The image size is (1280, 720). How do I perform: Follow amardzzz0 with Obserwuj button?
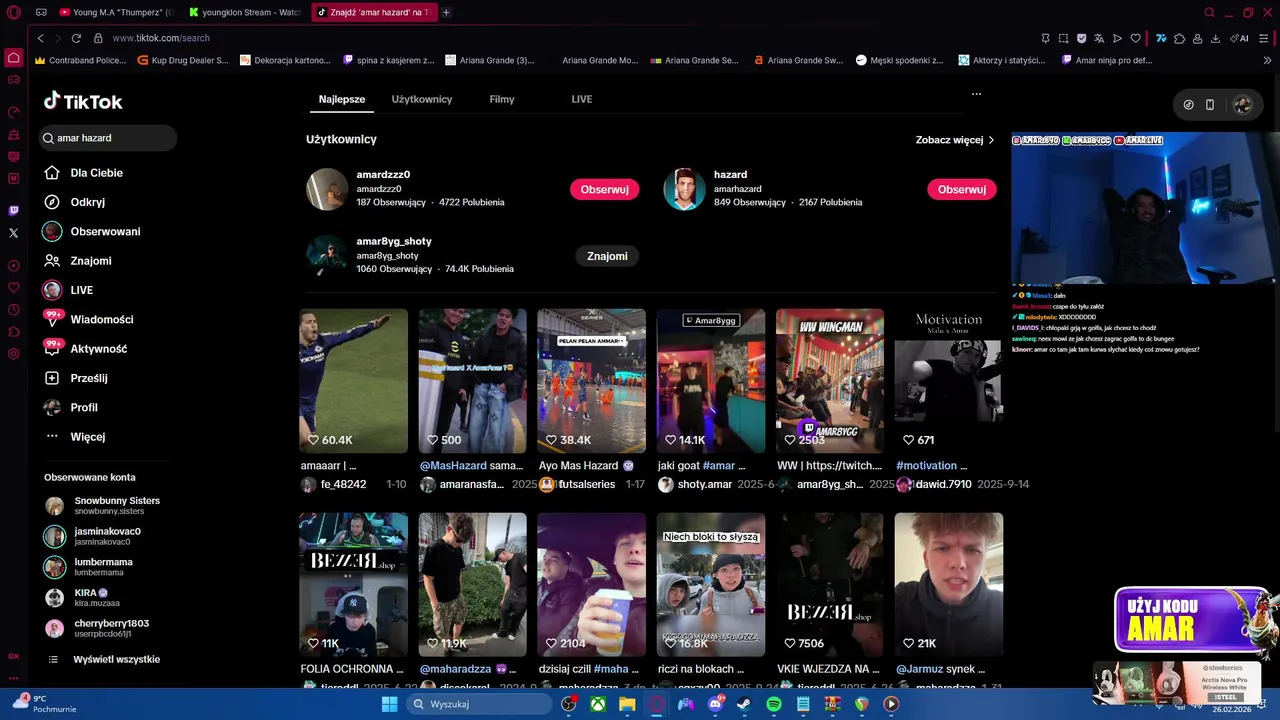[x=604, y=189]
